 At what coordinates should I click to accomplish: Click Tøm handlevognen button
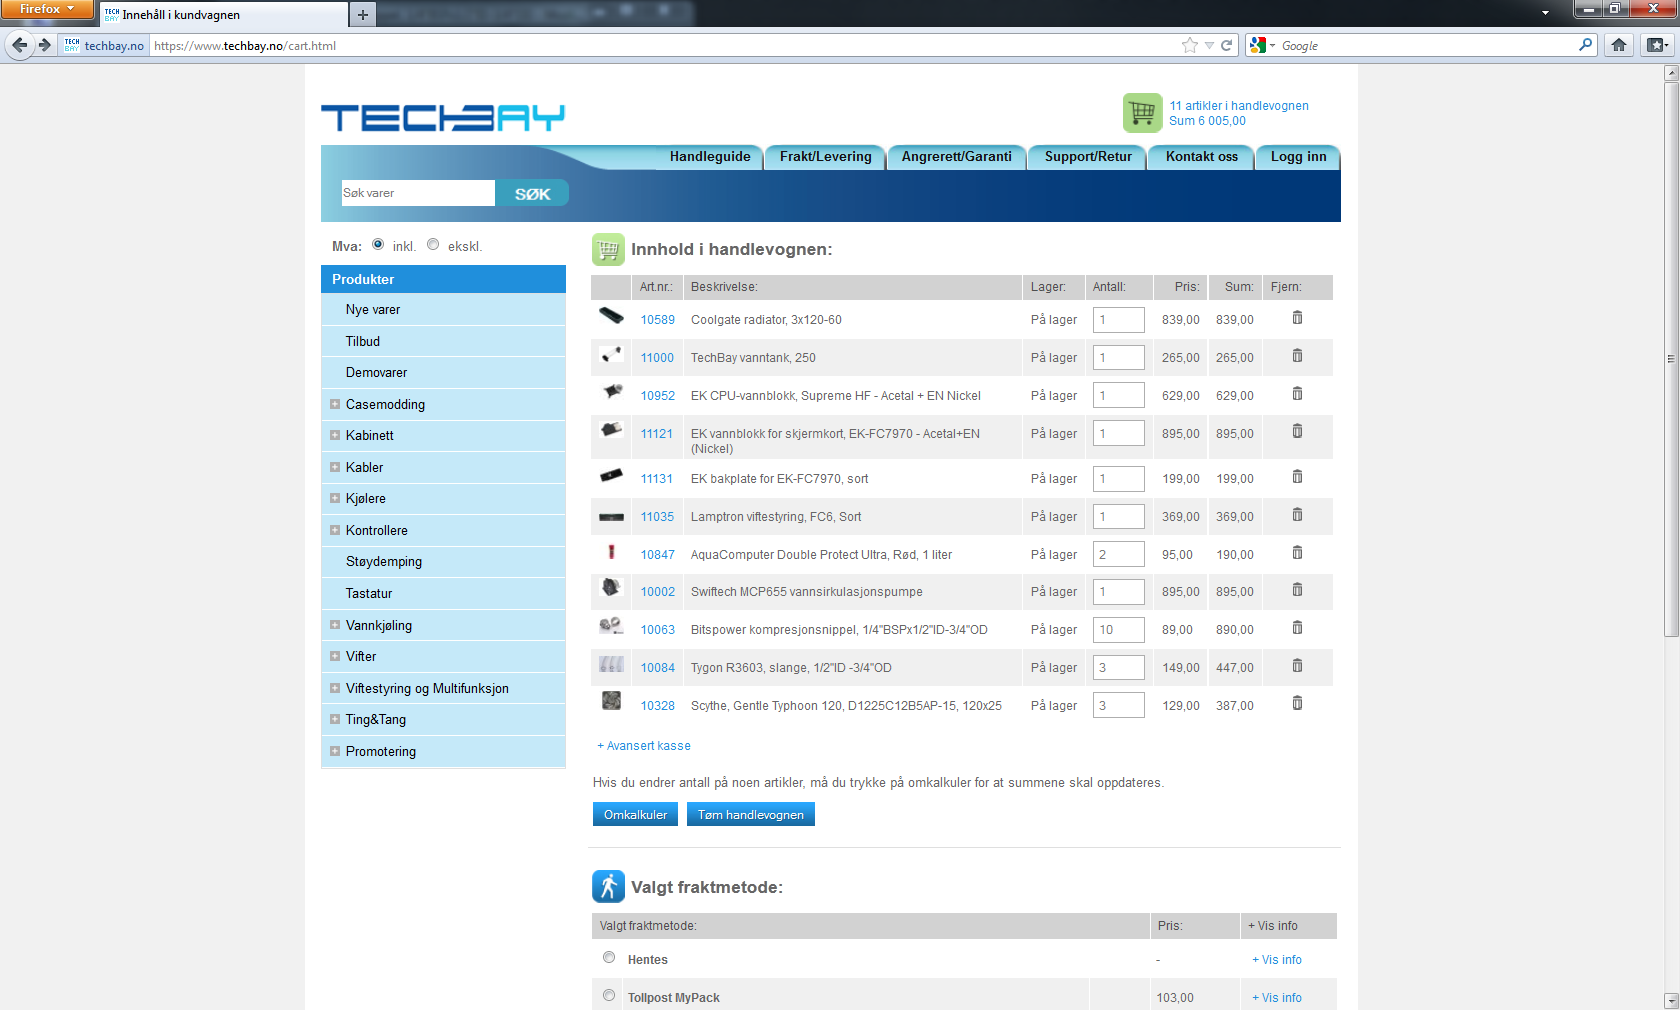(751, 815)
